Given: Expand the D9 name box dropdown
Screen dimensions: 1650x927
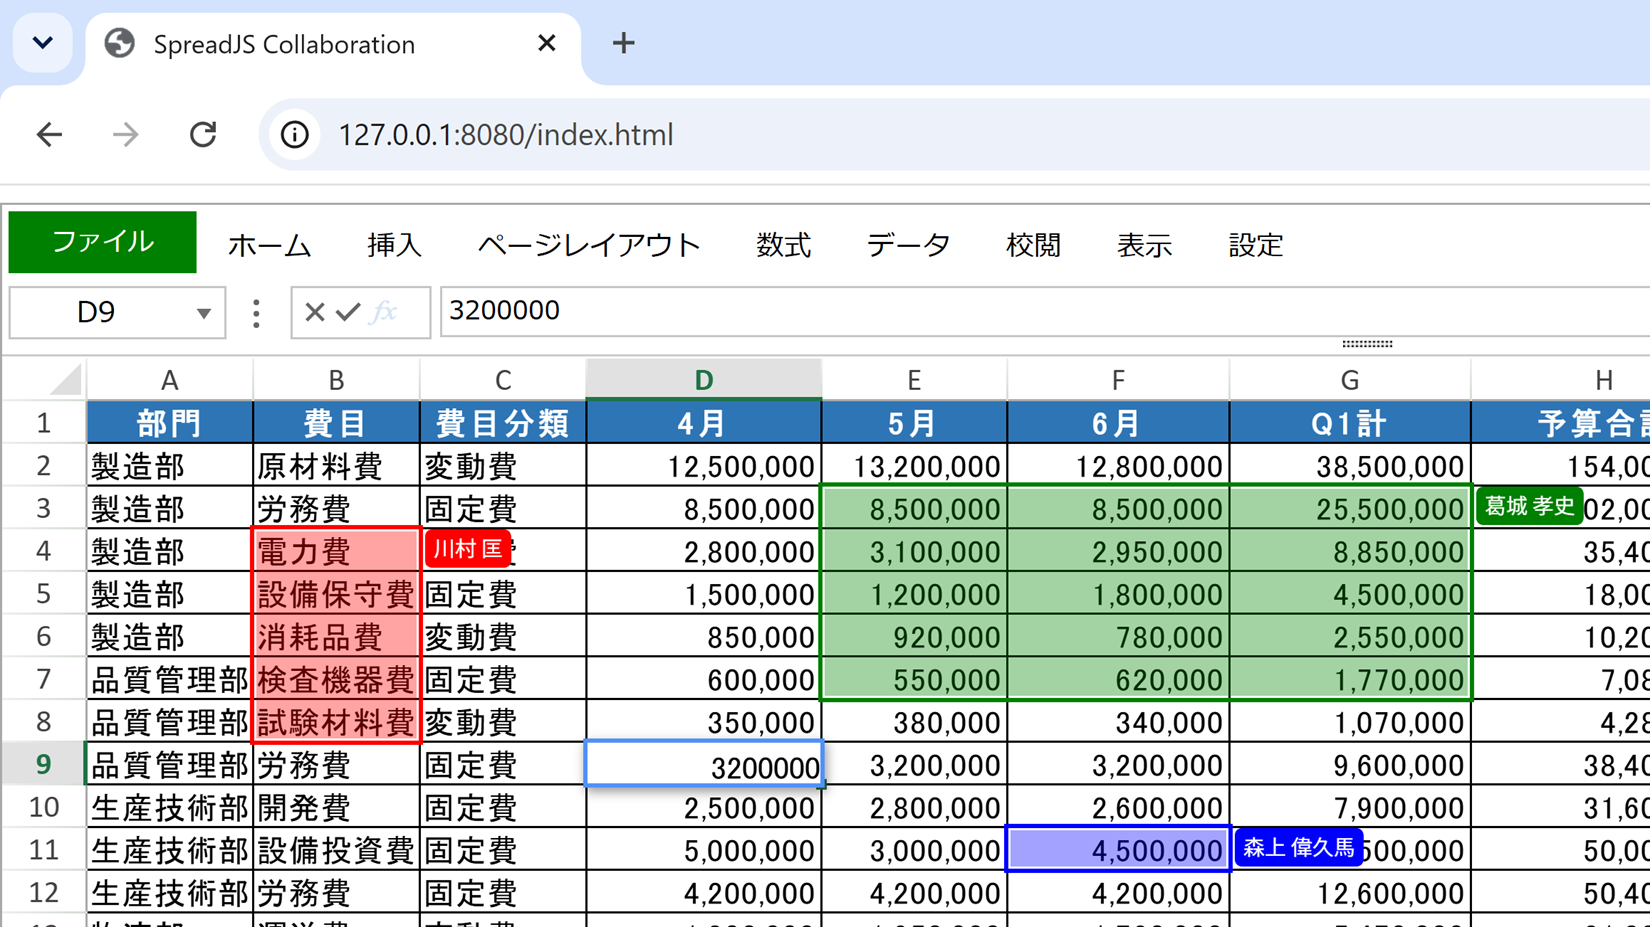Looking at the screenshot, I should (204, 313).
